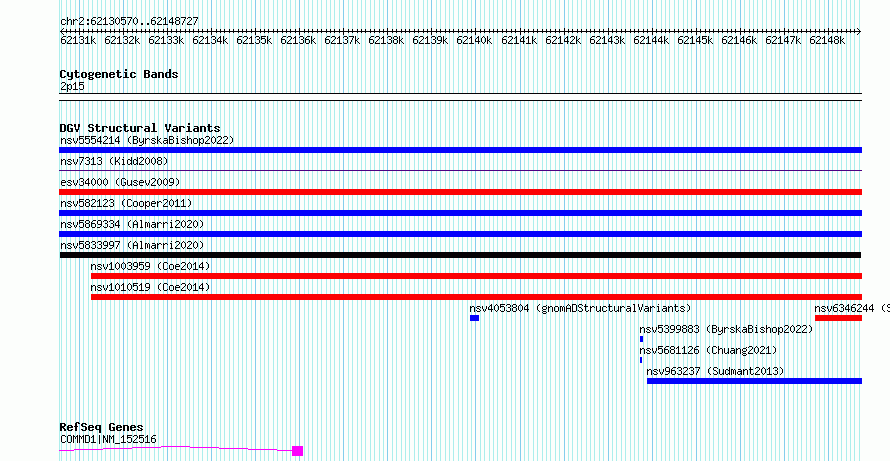The image size is (890, 461).
Task: Click the nsv1010519 Coe2014 red bar
Action: pyautogui.click(x=476, y=297)
